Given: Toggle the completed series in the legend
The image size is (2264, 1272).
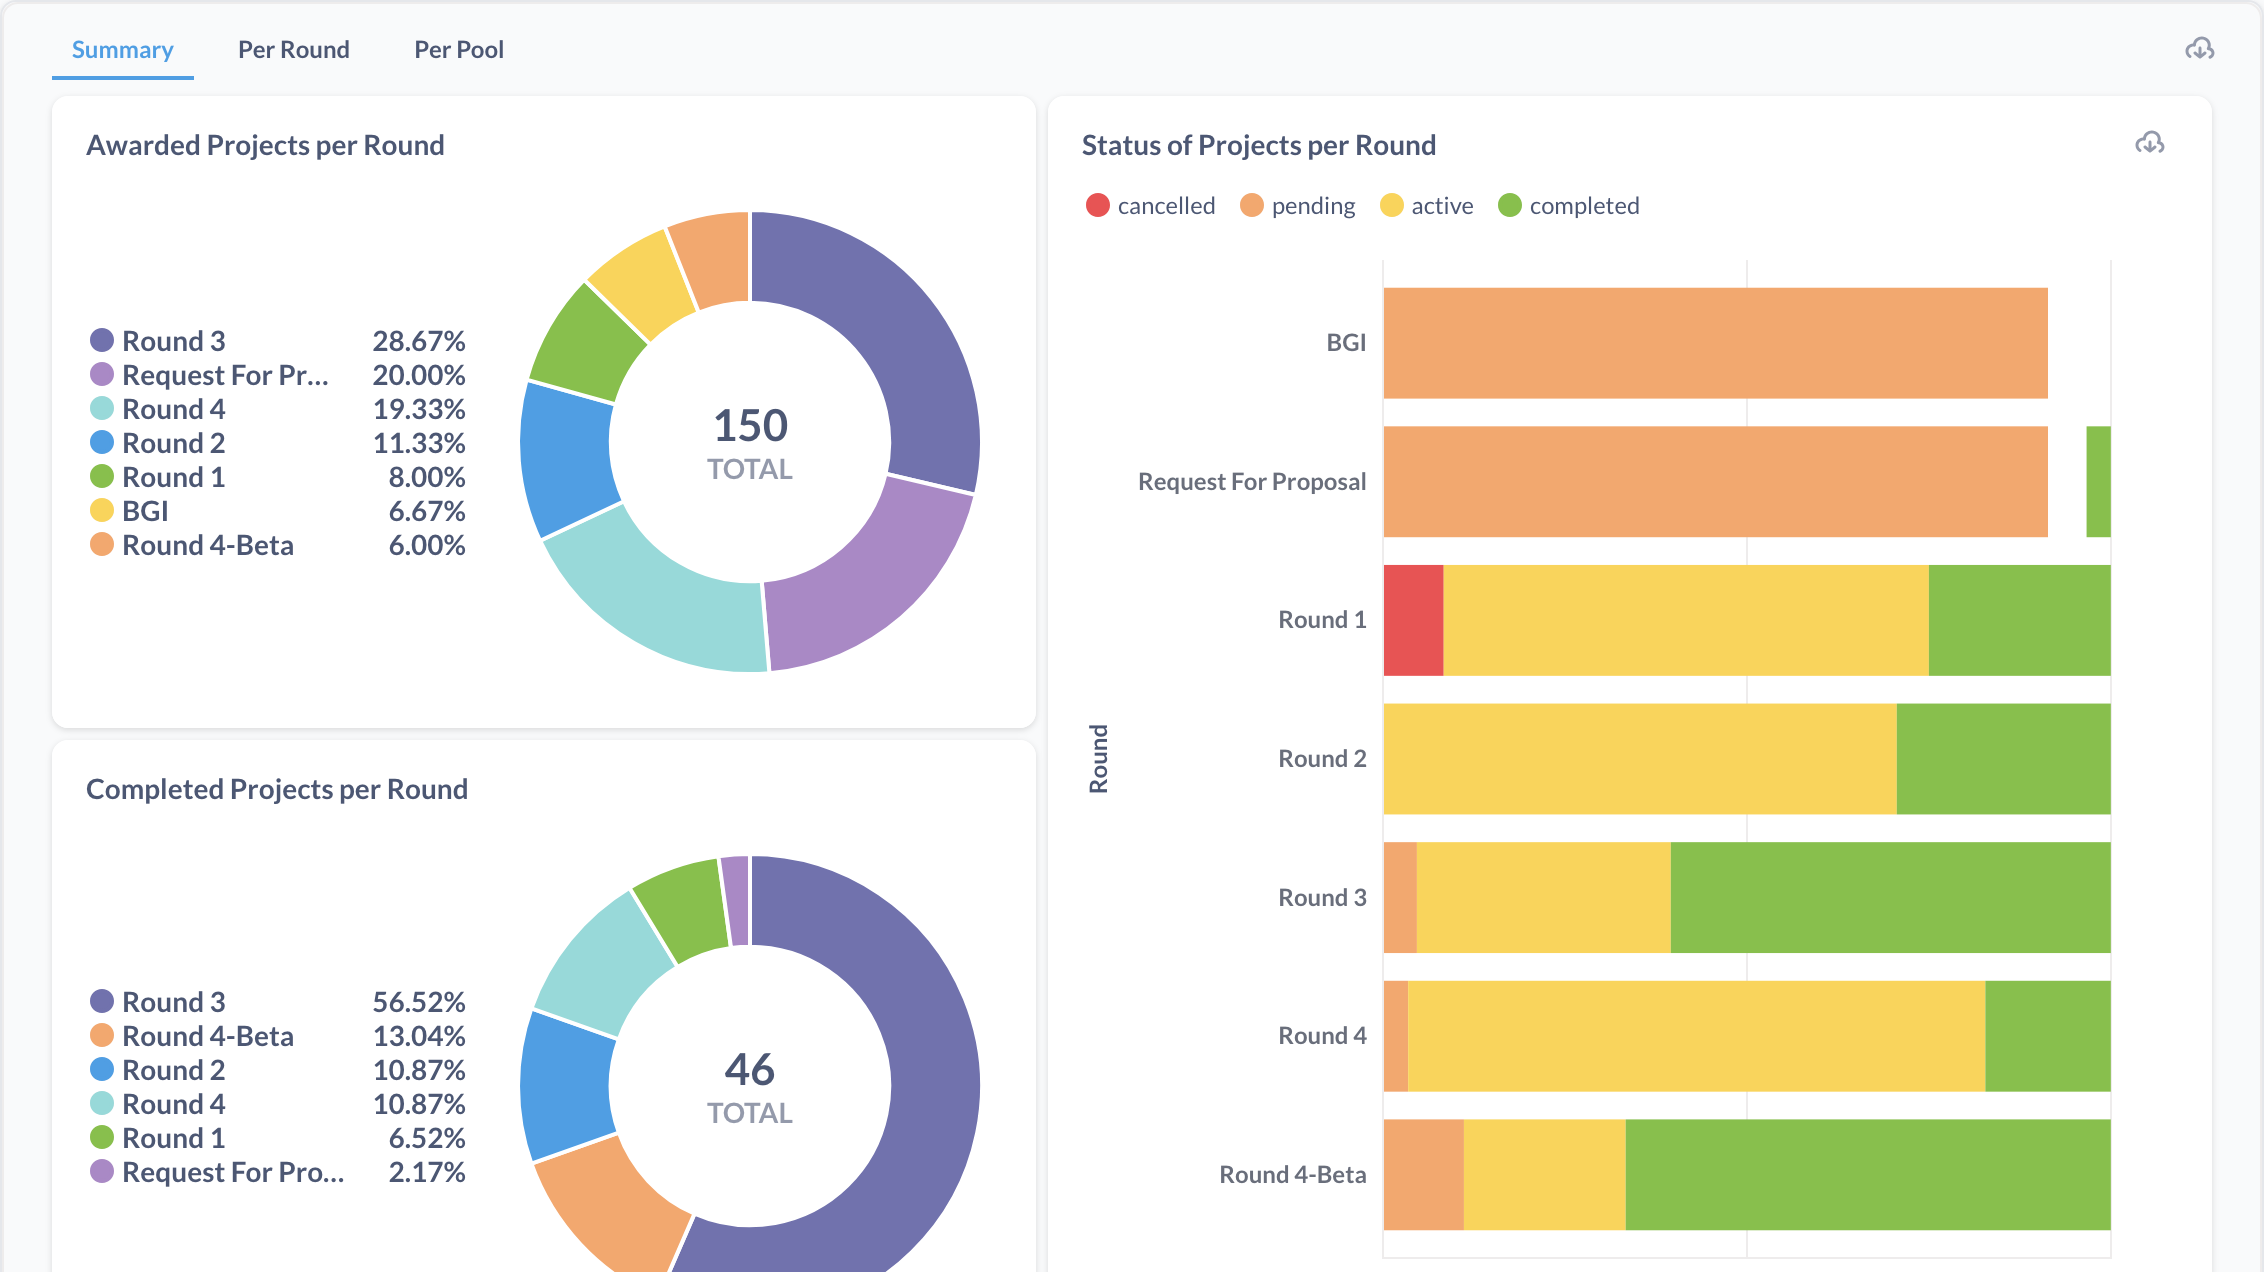Looking at the screenshot, I should pyautogui.click(x=1568, y=206).
